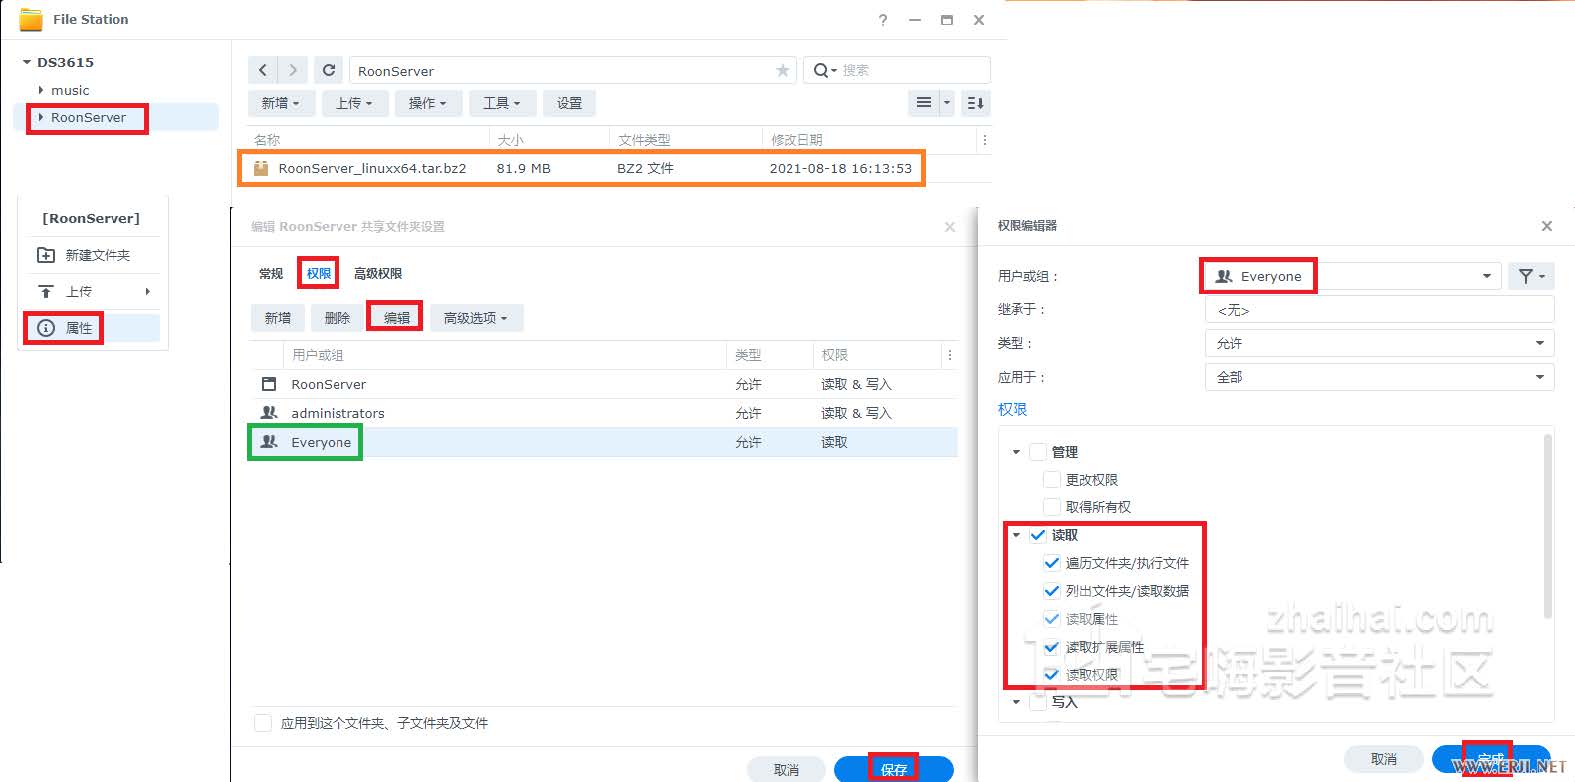Open File Station help question mark
This screenshot has width=1575, height=782.
883,19
